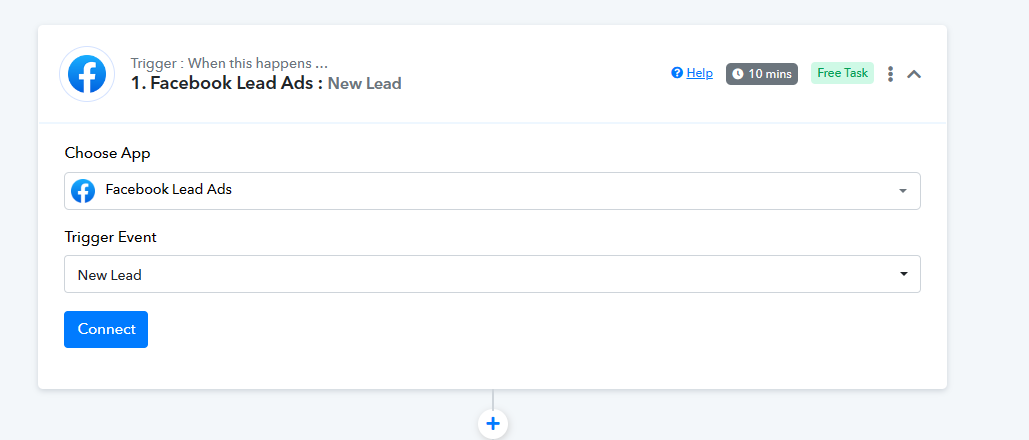Image resolution: width=1029 pixels, height=440 pixels.
Task: Click the Choose App dropdown arrow
Action: 903,191
